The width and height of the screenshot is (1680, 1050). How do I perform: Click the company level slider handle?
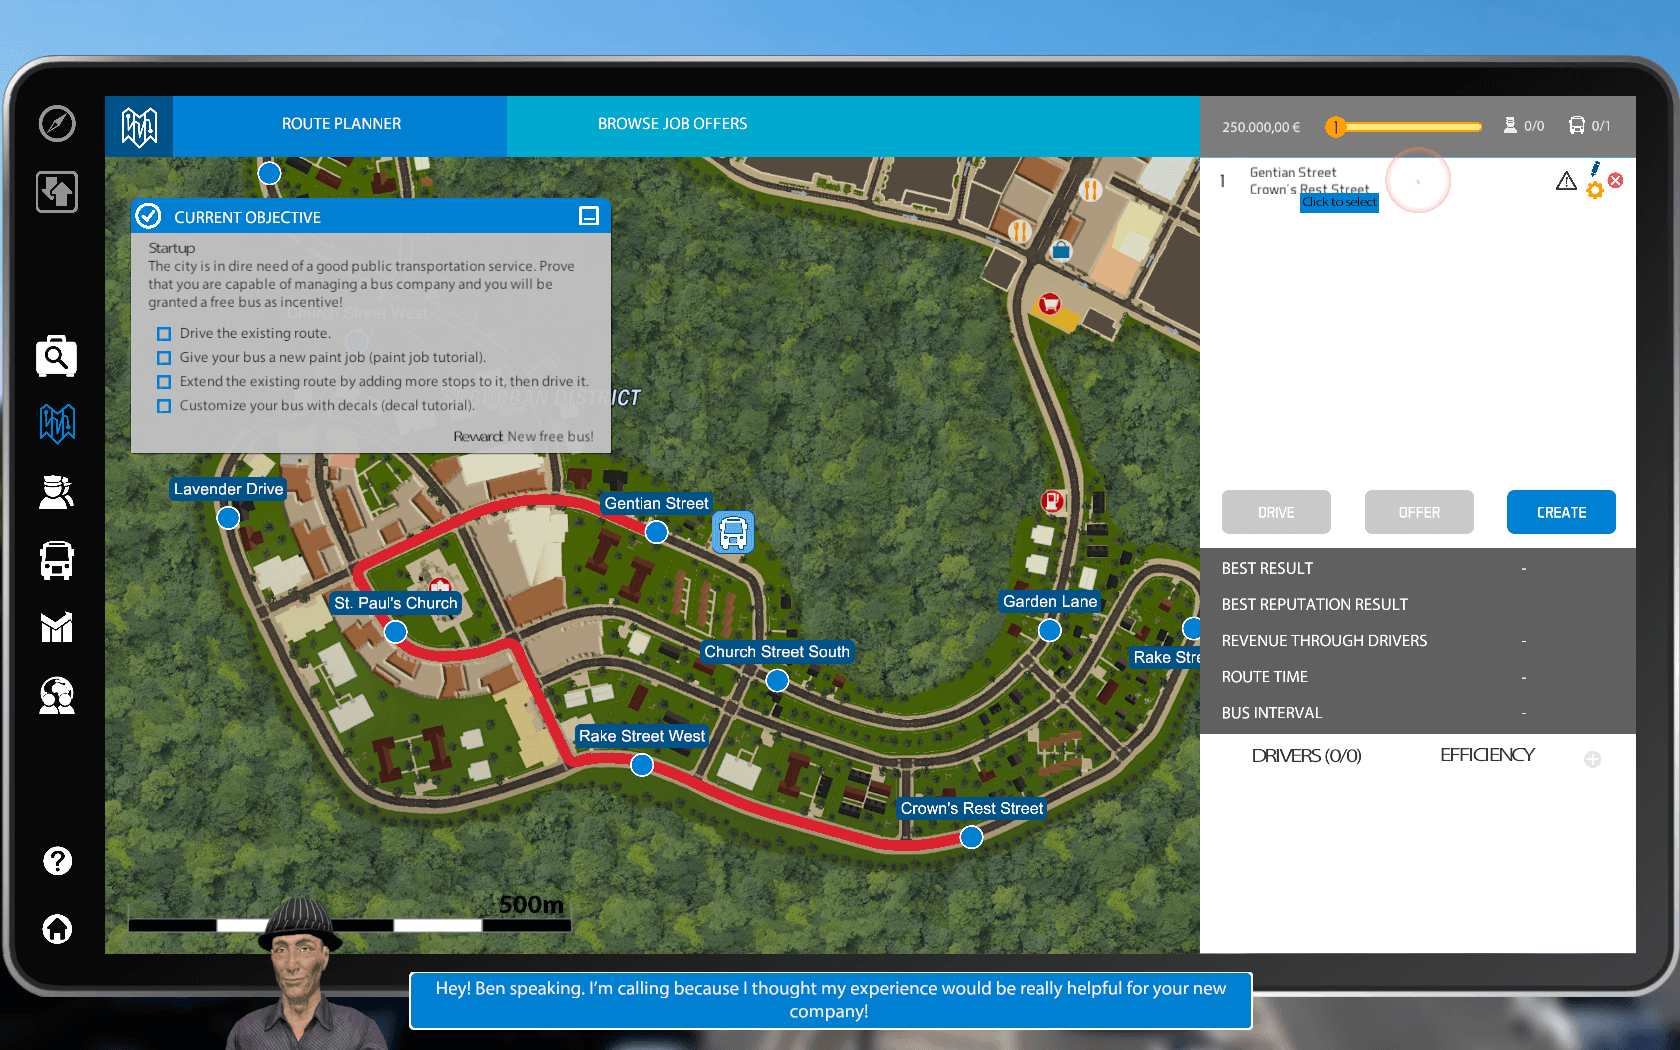(1335, 127)
